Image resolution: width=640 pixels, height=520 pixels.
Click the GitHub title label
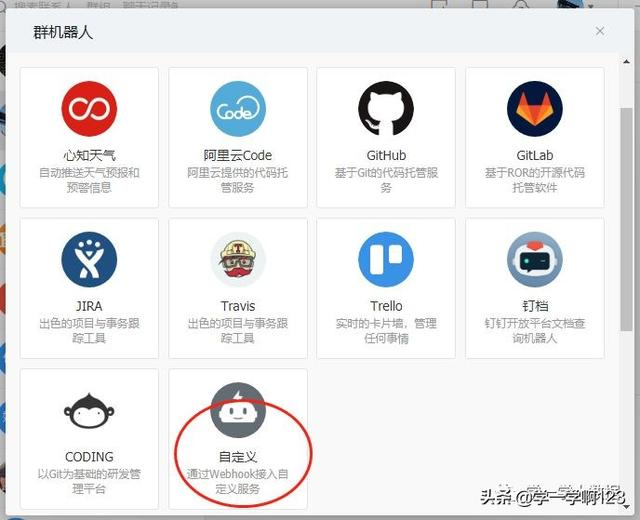point(386,156)
